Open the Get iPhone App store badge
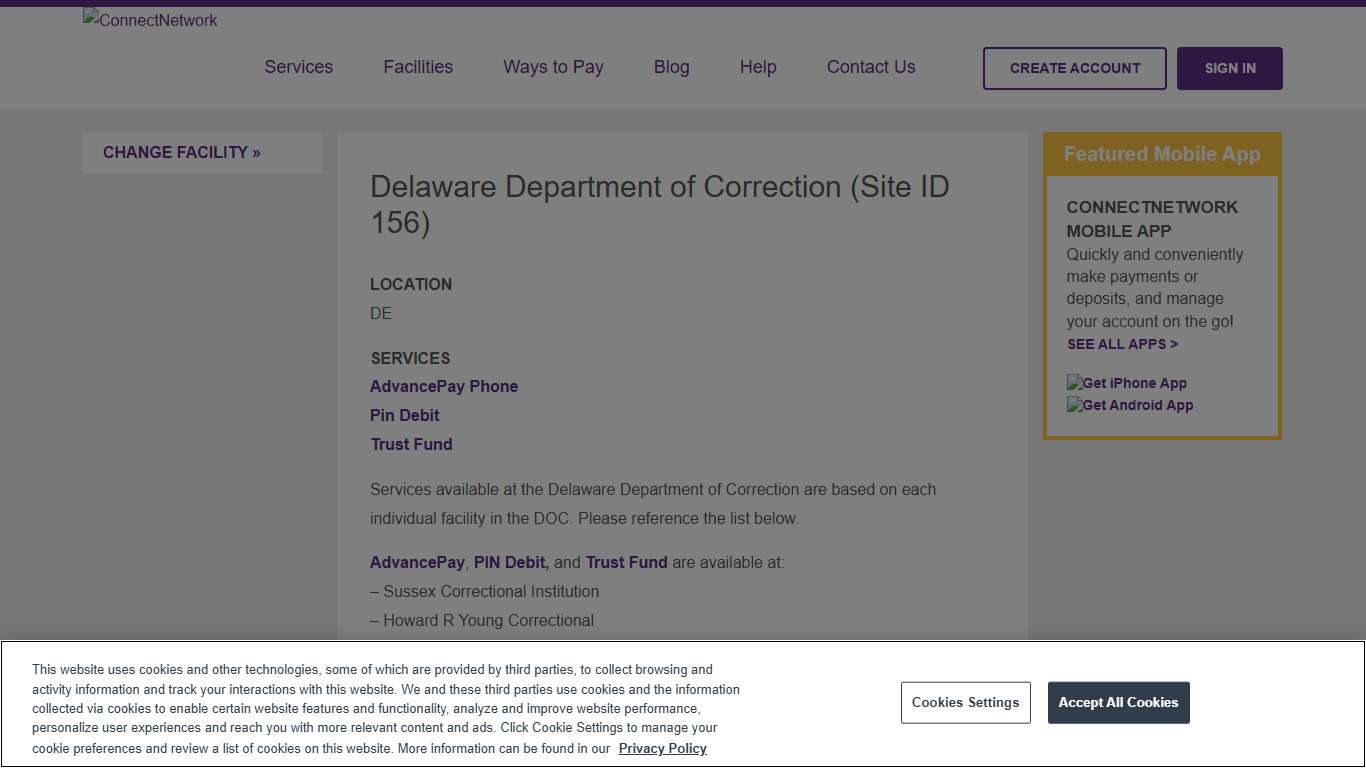Screen dimensions: 1366x768 1126,383
